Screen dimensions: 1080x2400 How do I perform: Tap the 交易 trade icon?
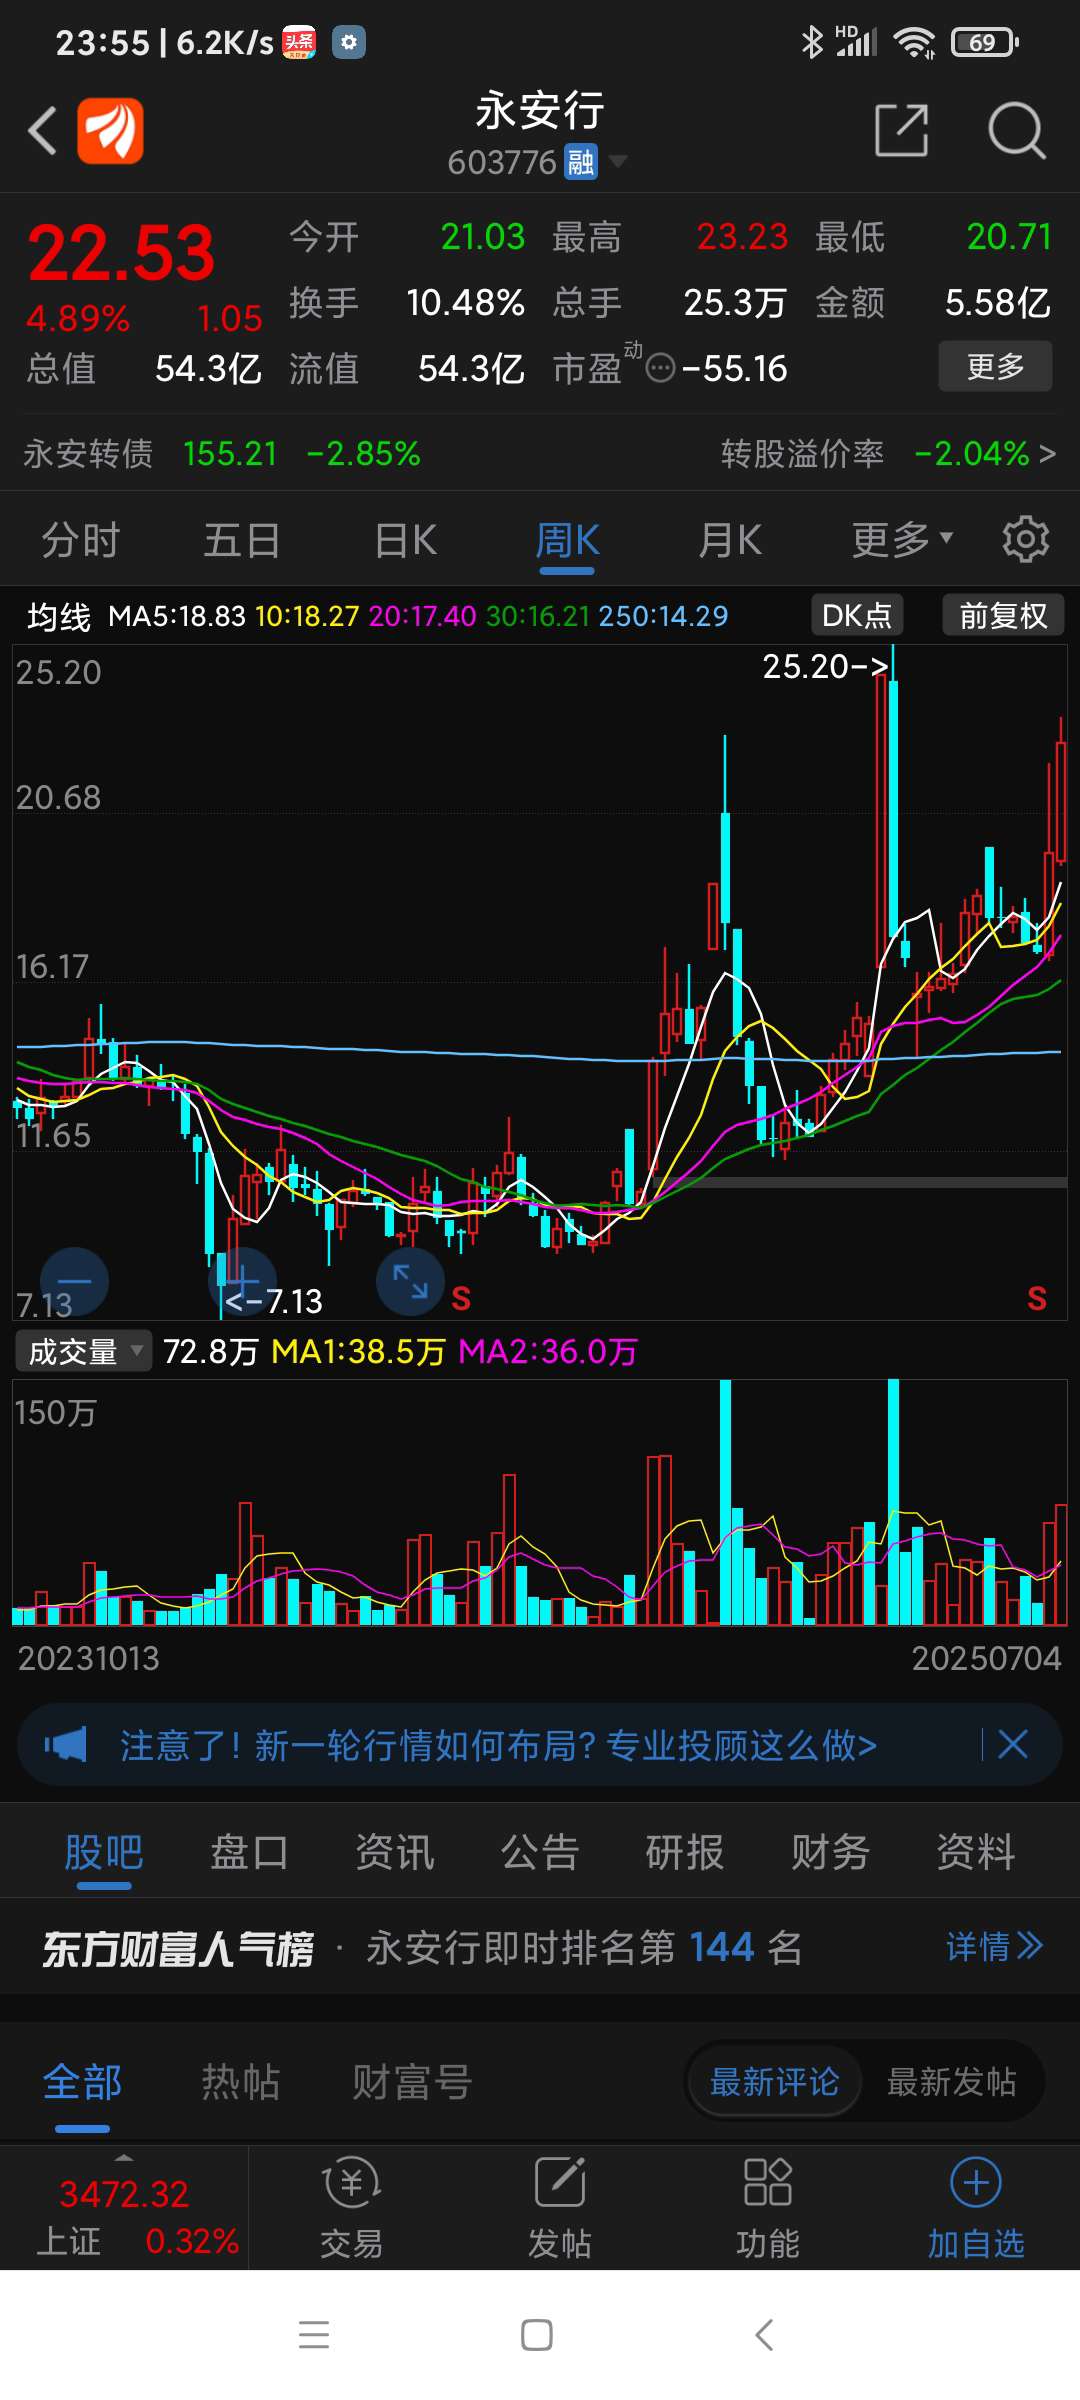pos(351,2208)
